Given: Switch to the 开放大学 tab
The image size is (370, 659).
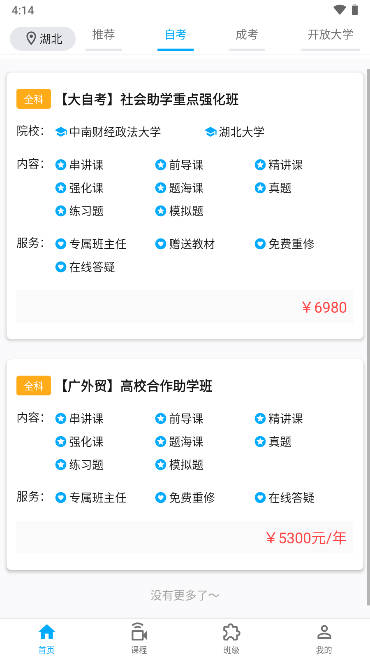Looking at the screenshot, I should [330, 35].
